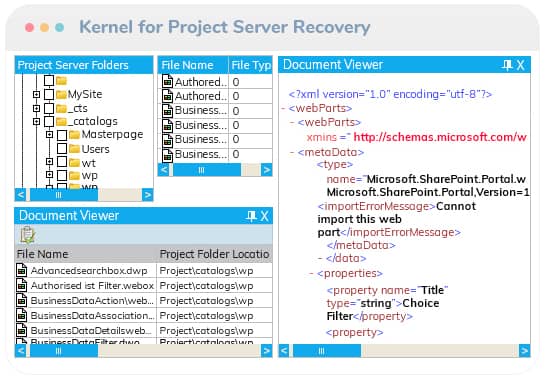Pin the right Document Viewer panel
Viewport: 545px width, 380px height.
pyautogui.click(x=507, y=65)
